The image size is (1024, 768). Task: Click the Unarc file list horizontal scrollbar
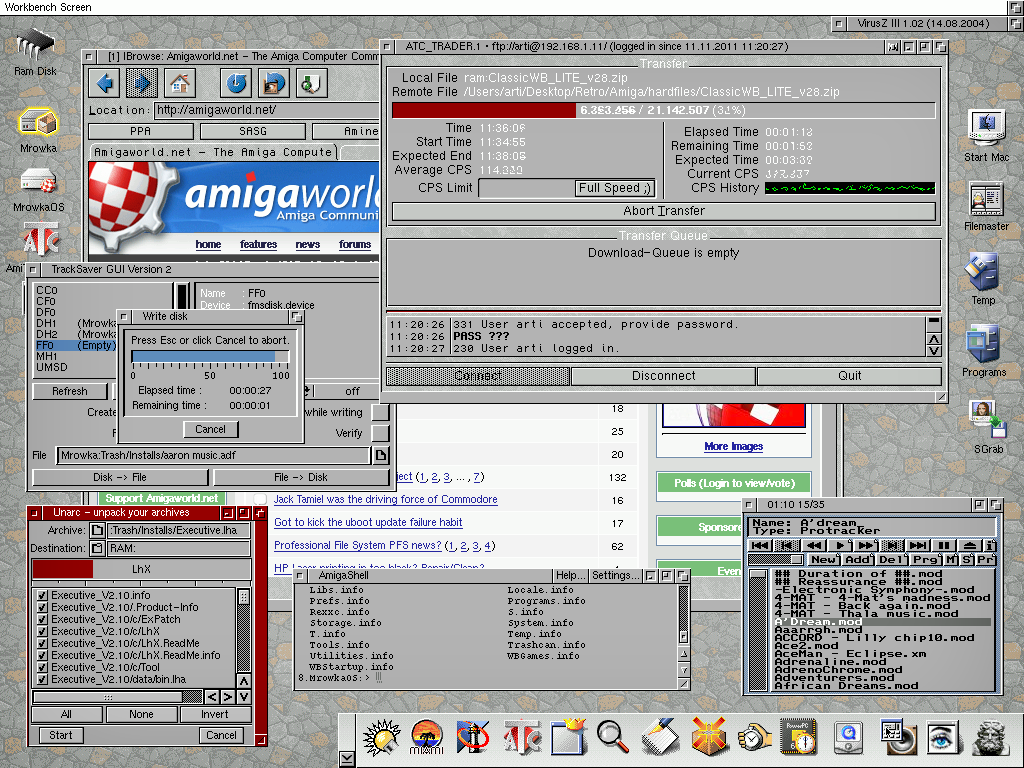click(x=118, y=697)
